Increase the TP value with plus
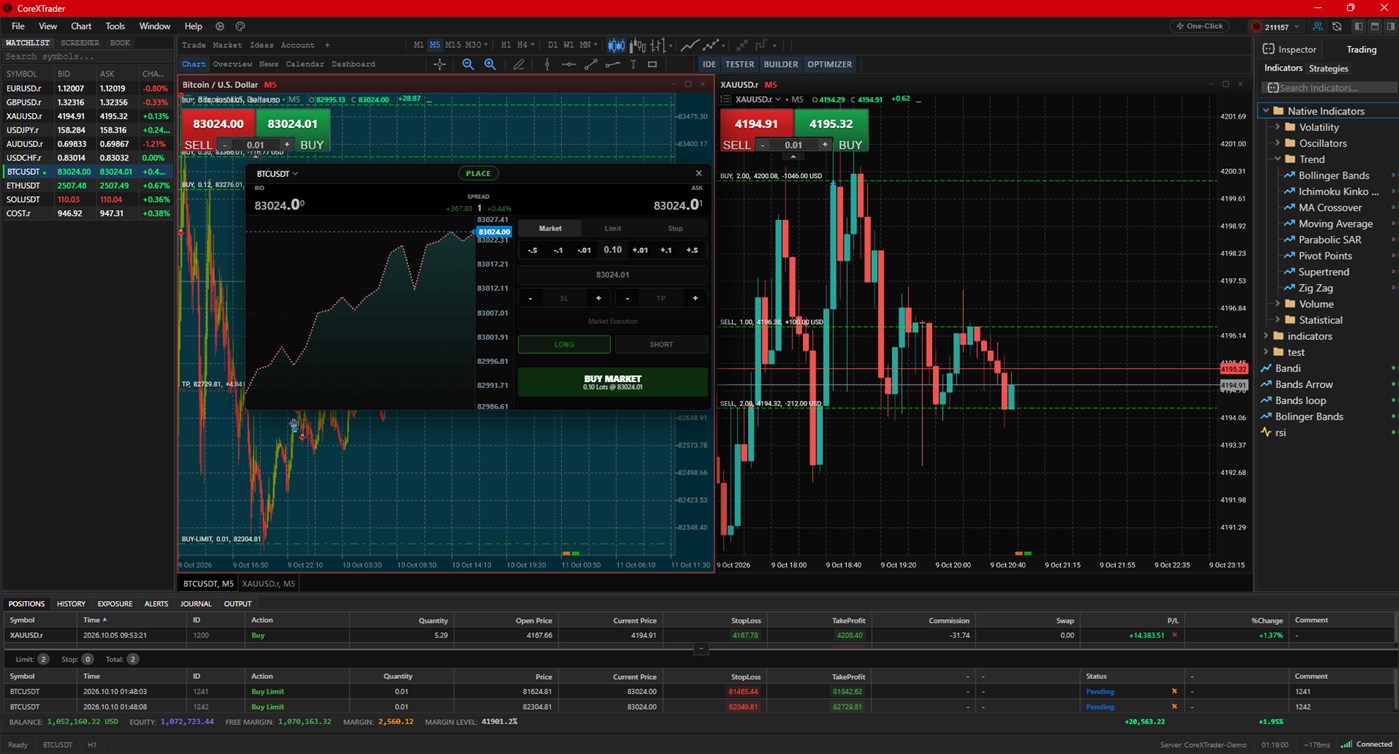 click(x=695, y=298)
